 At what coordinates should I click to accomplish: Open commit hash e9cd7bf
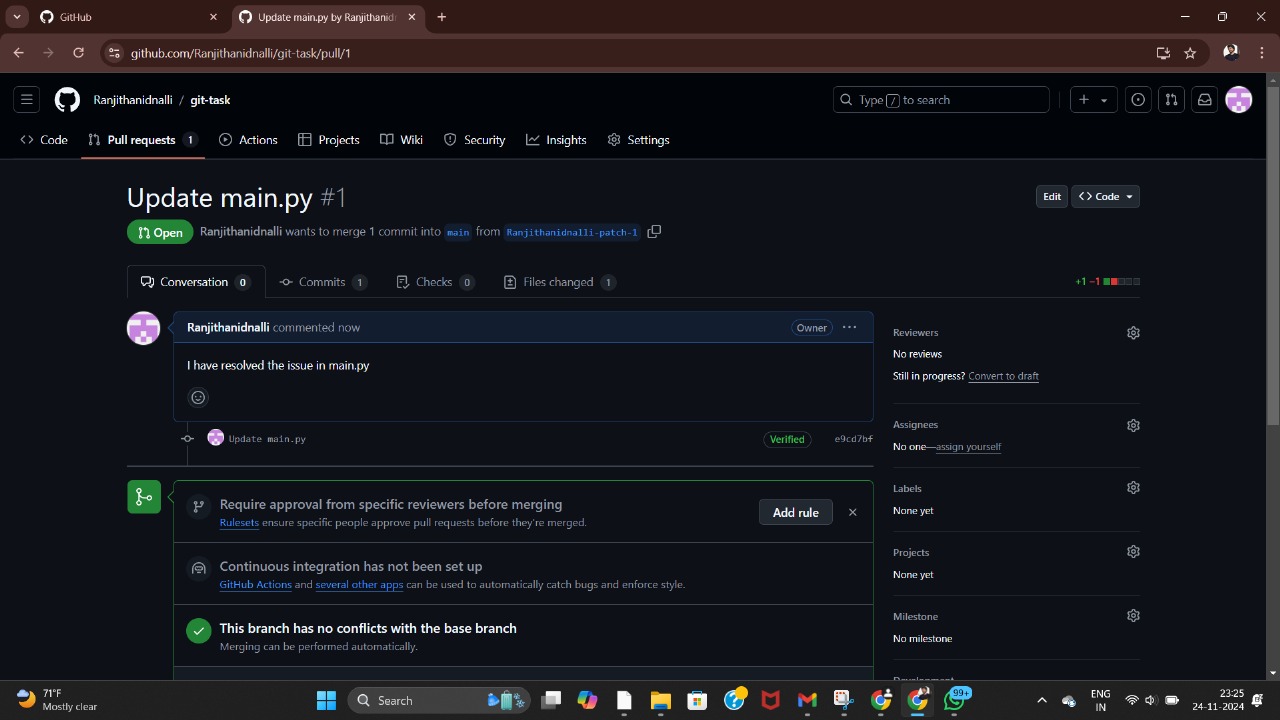853,439
